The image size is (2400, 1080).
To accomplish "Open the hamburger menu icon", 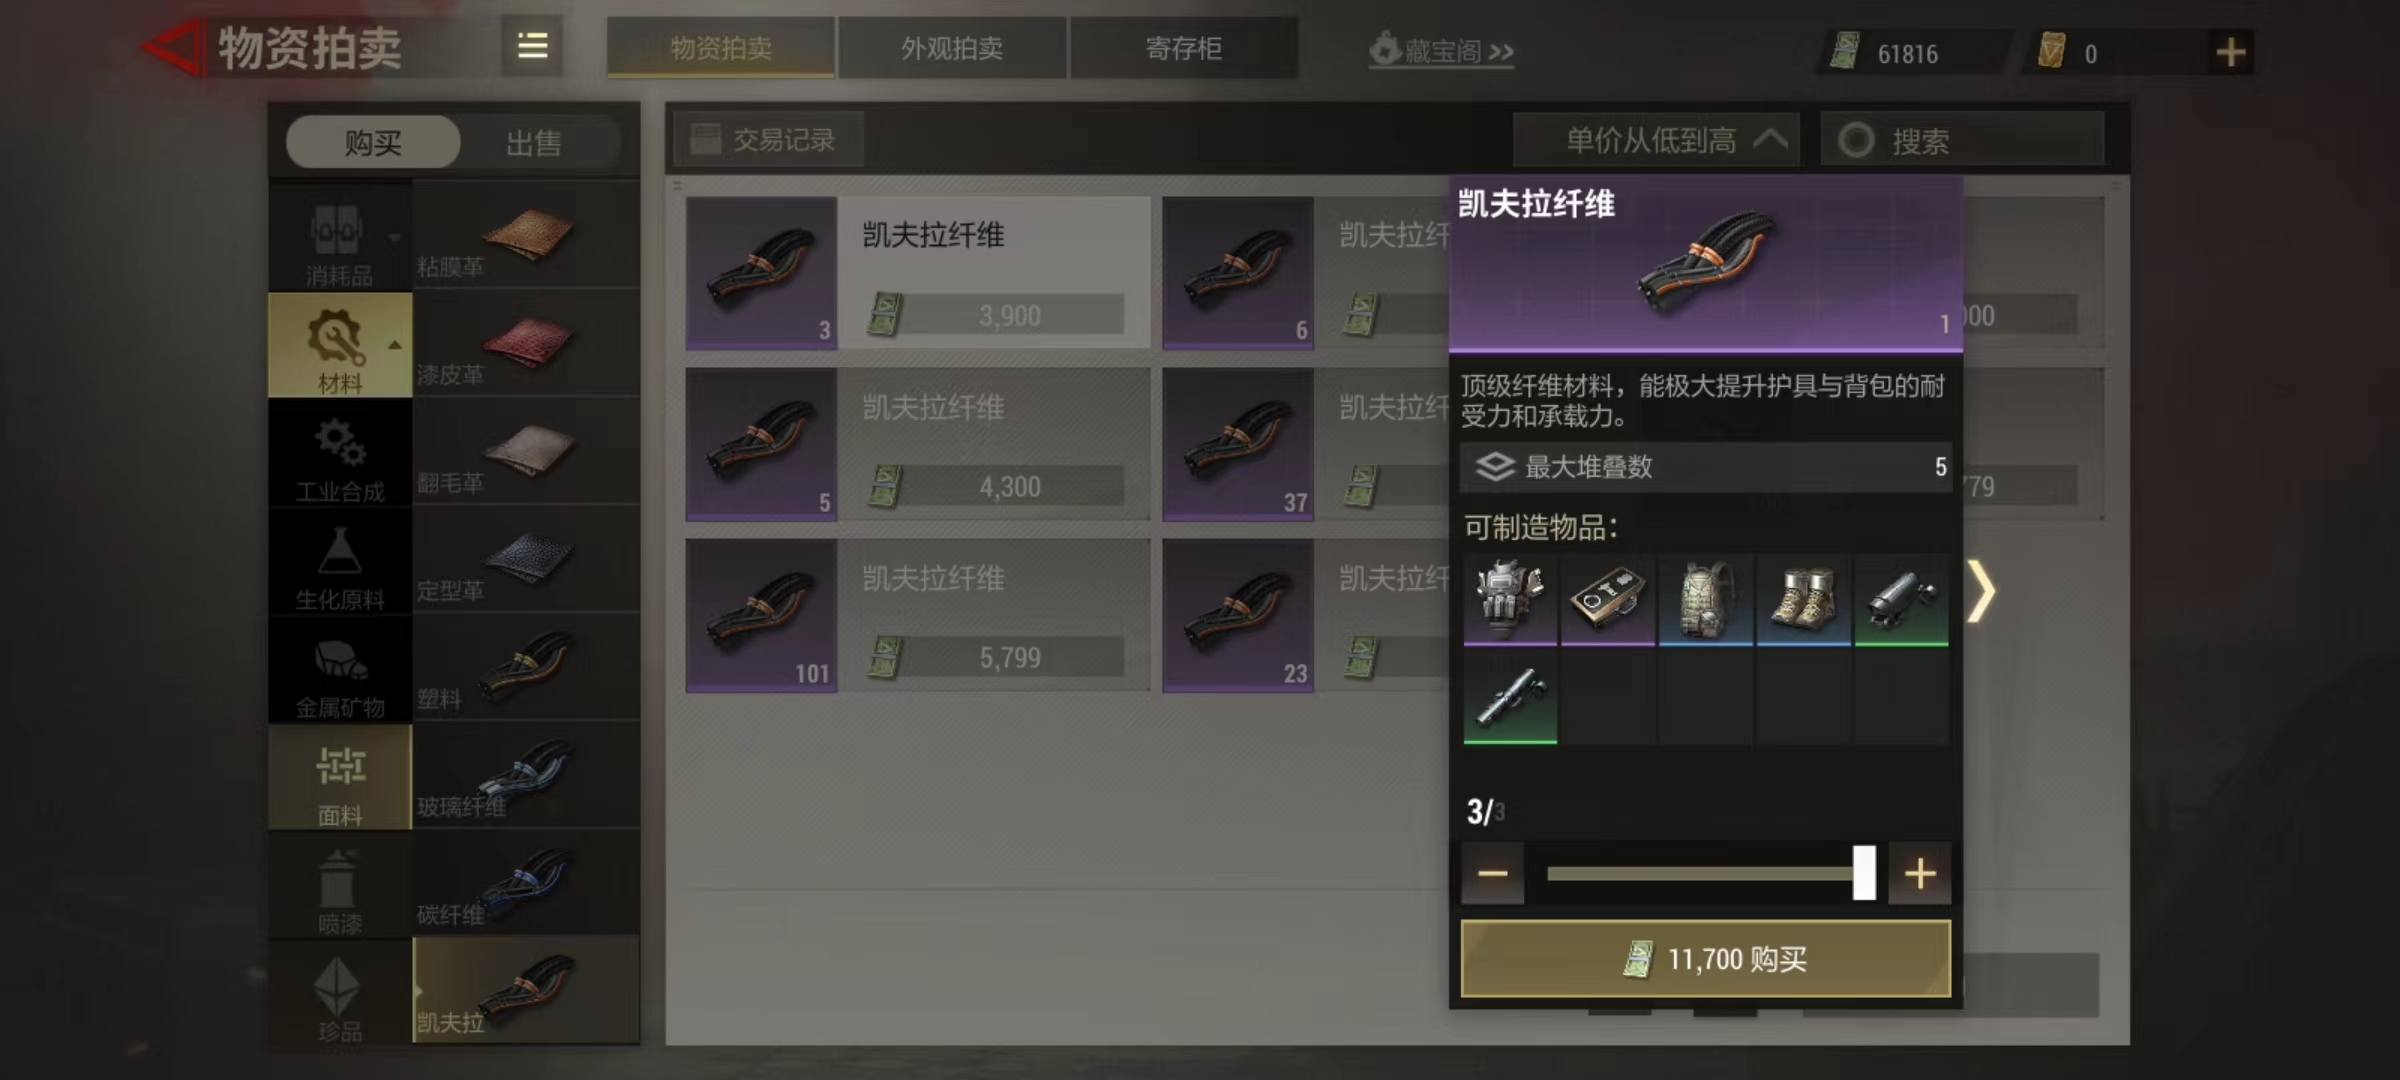I will pyautogui.click(x=532, y=46).
